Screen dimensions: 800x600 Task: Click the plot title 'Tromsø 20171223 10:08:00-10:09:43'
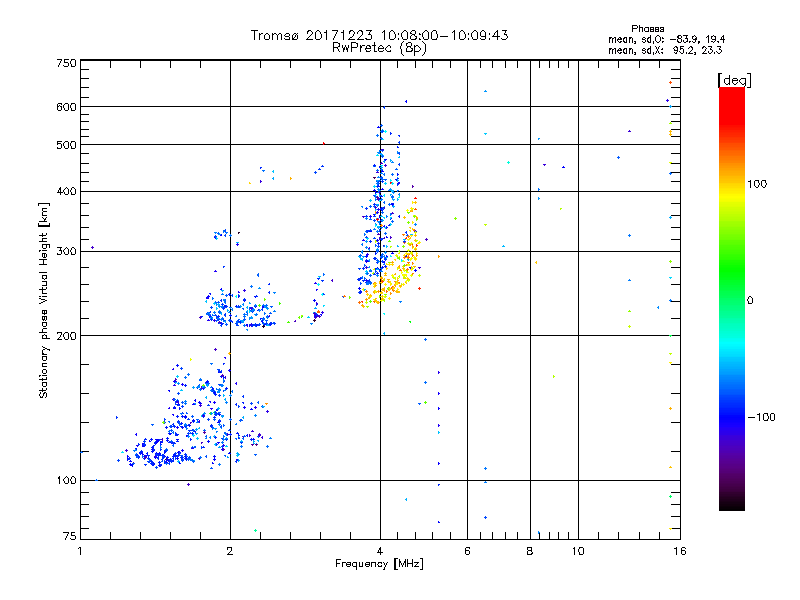click(x=379, y=35)
